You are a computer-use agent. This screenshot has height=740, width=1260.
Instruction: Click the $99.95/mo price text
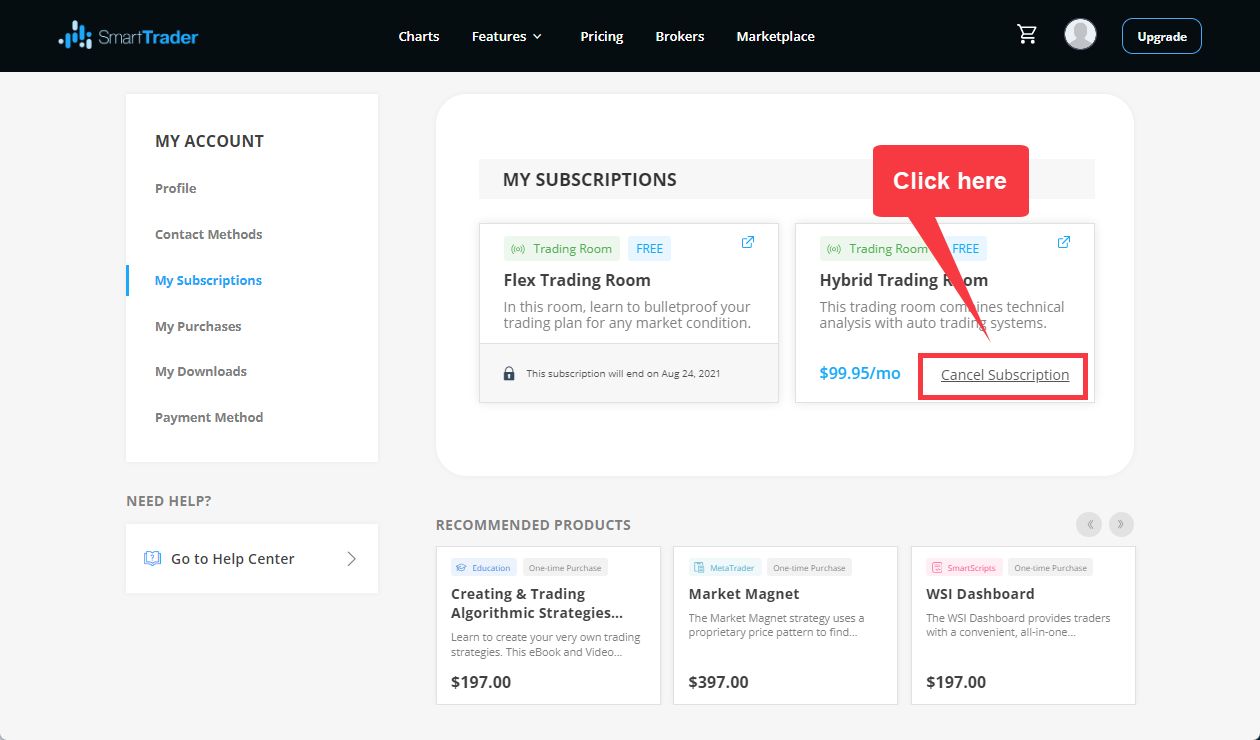point(860,373)
